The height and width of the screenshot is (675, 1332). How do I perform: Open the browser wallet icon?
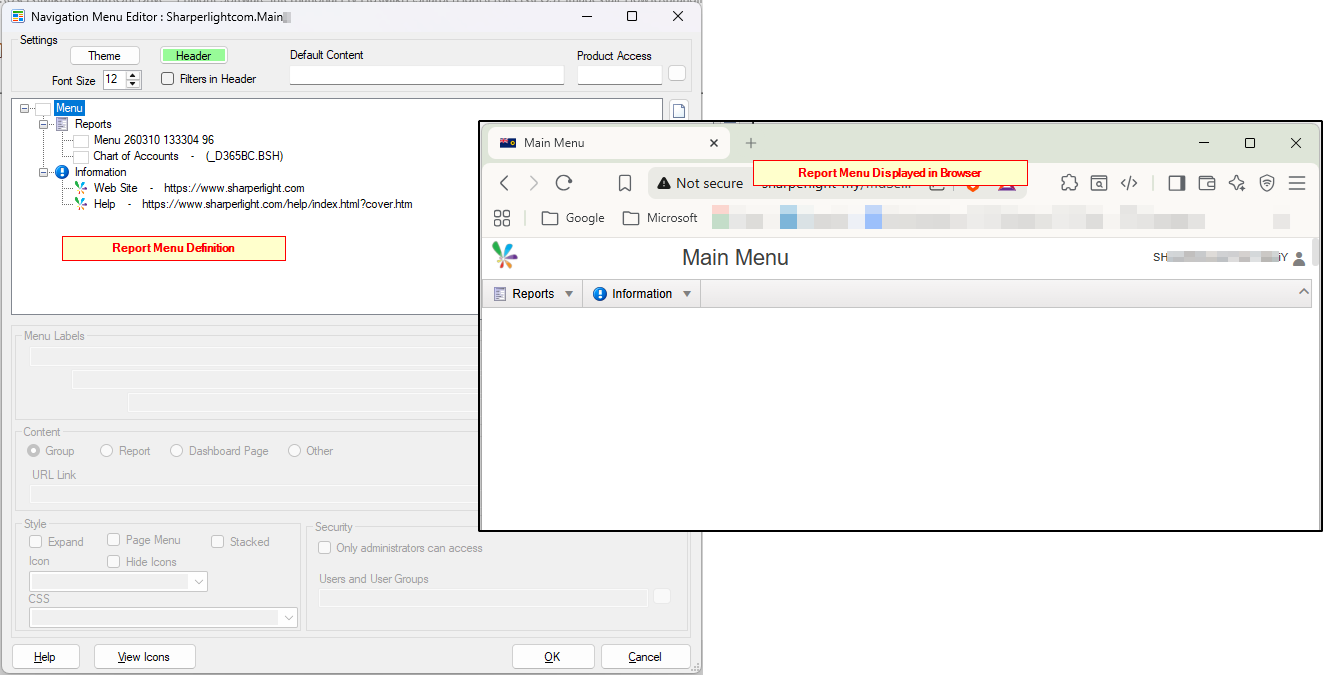tap(1207, 183)
